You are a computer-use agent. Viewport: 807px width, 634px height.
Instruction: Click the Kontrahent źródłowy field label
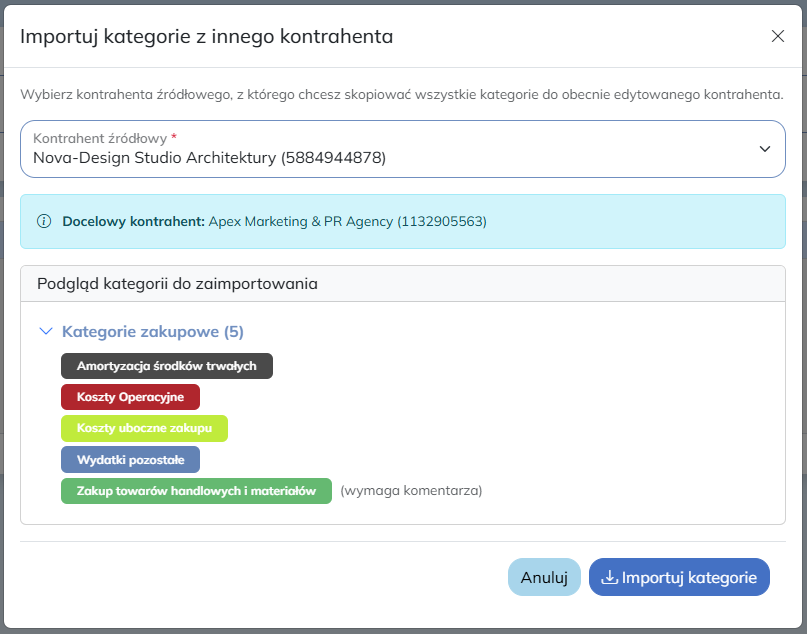tap(99, 138)
